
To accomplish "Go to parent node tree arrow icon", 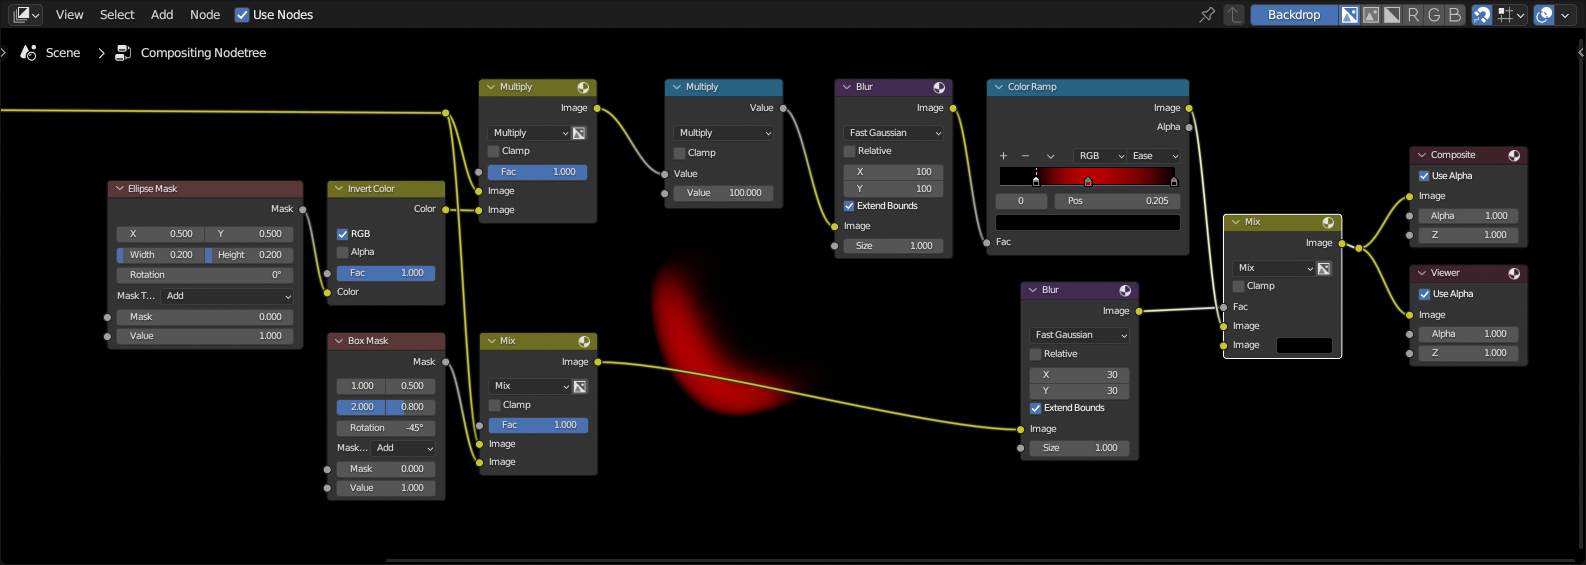I will coord(1234,14).
